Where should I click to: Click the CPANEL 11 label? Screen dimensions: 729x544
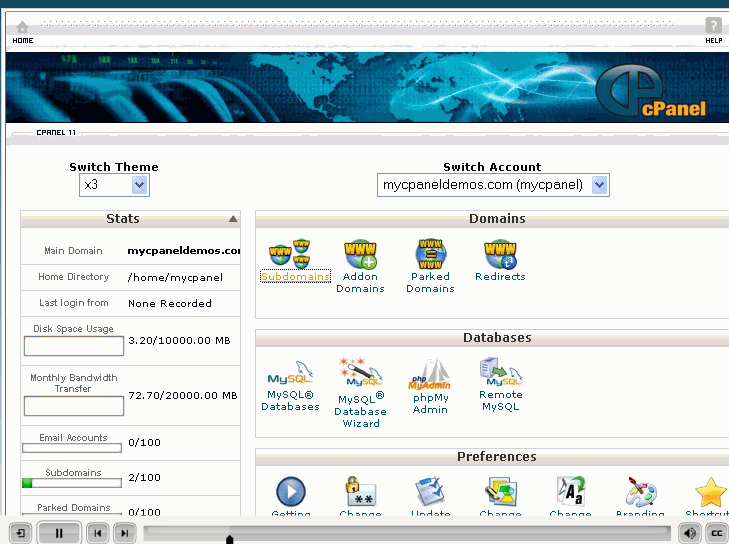point(56,133)
